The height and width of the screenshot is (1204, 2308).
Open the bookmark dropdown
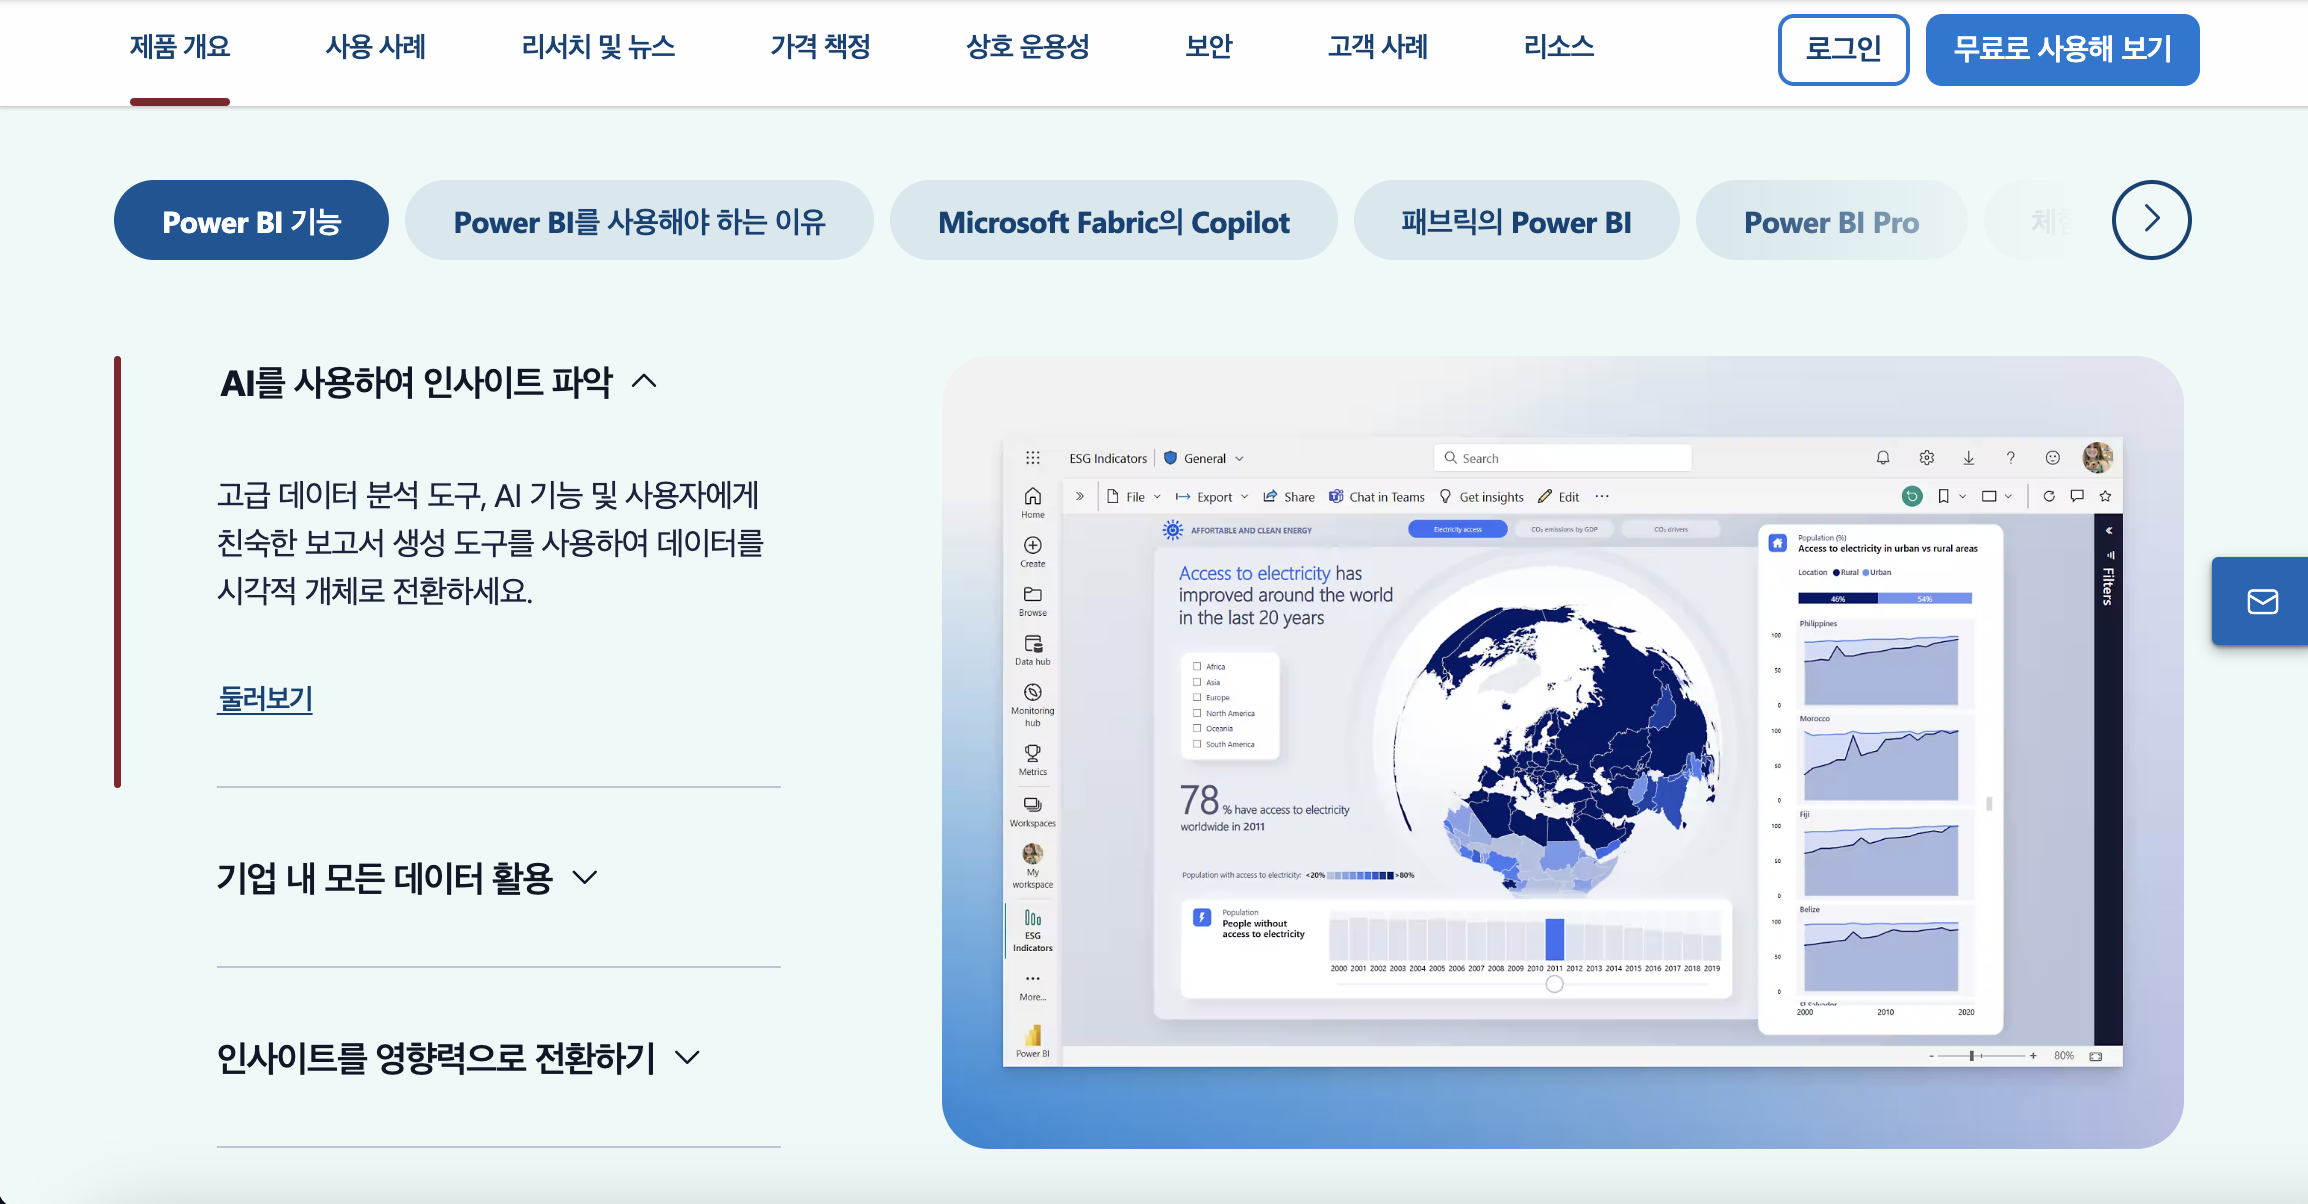point(1951,496)
